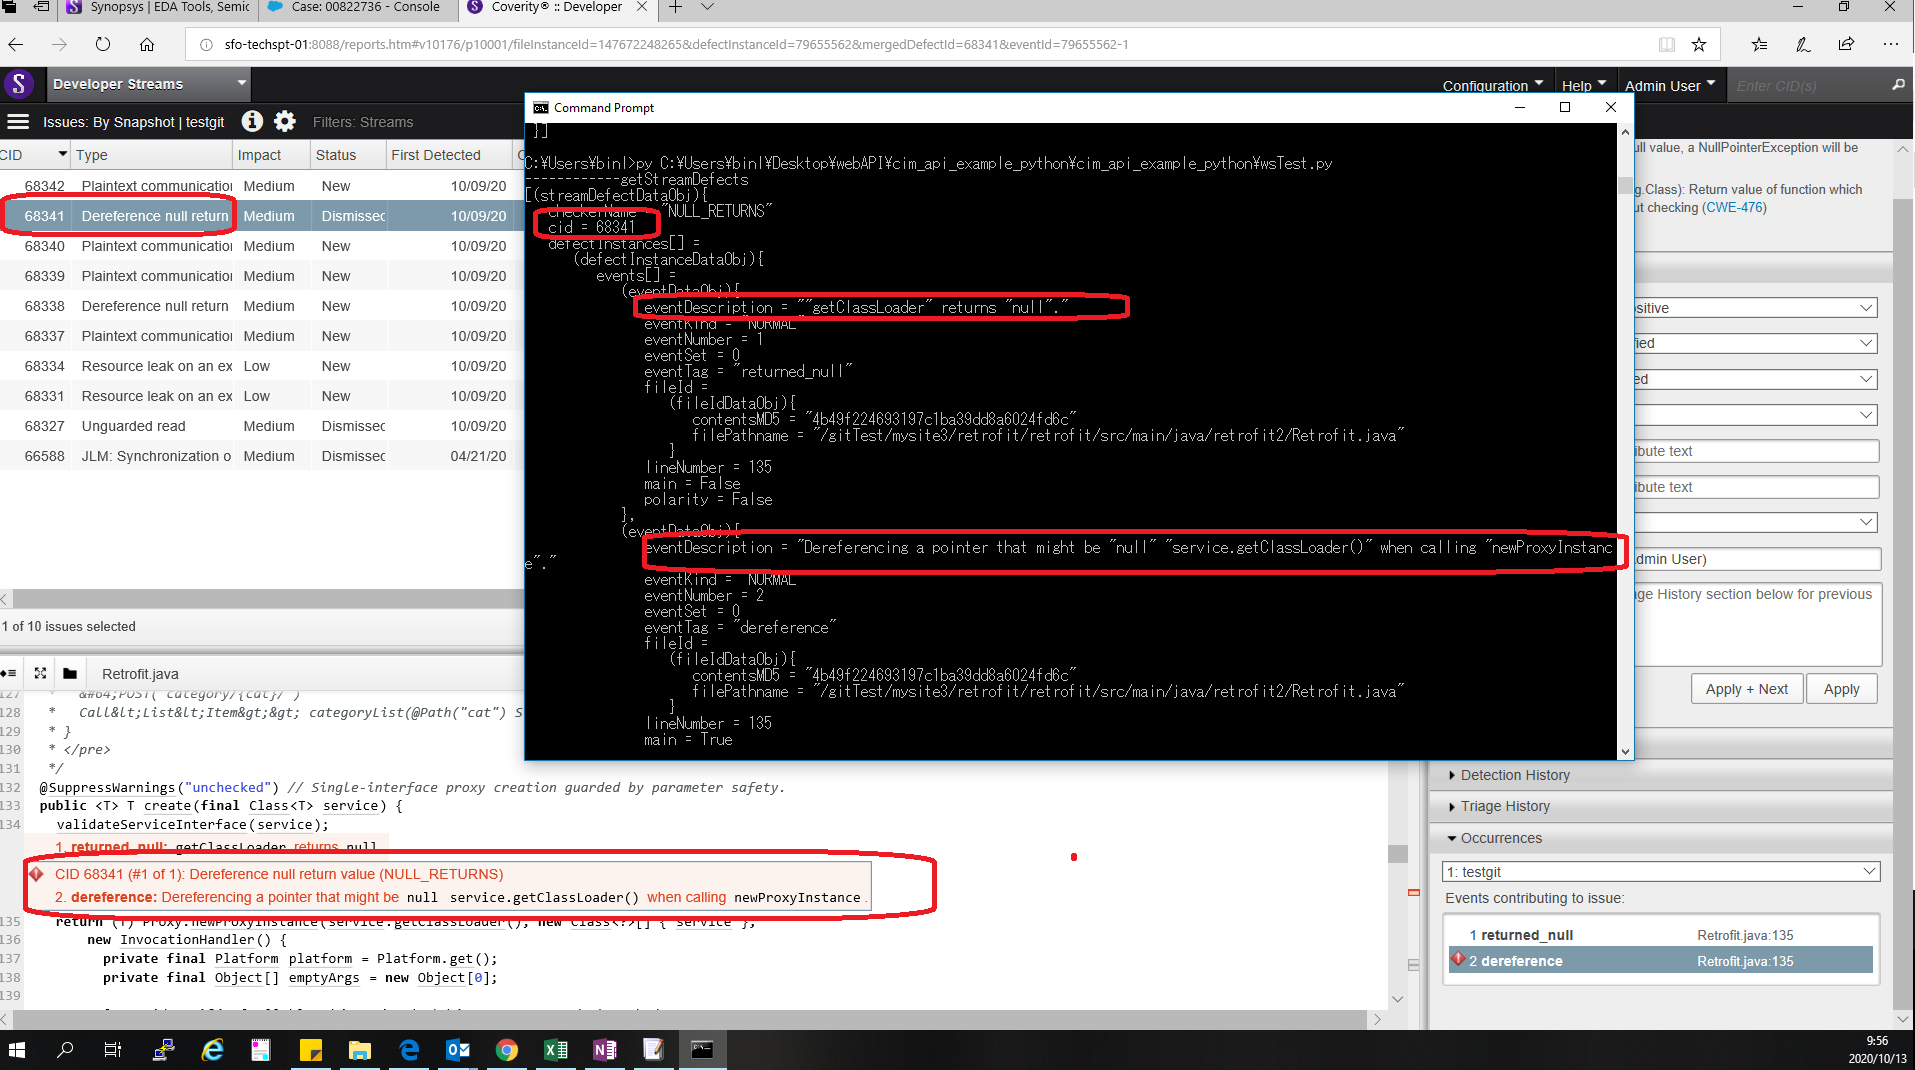Open the view settings gear icon
1915x1070 pixels.
pos(285,121)
